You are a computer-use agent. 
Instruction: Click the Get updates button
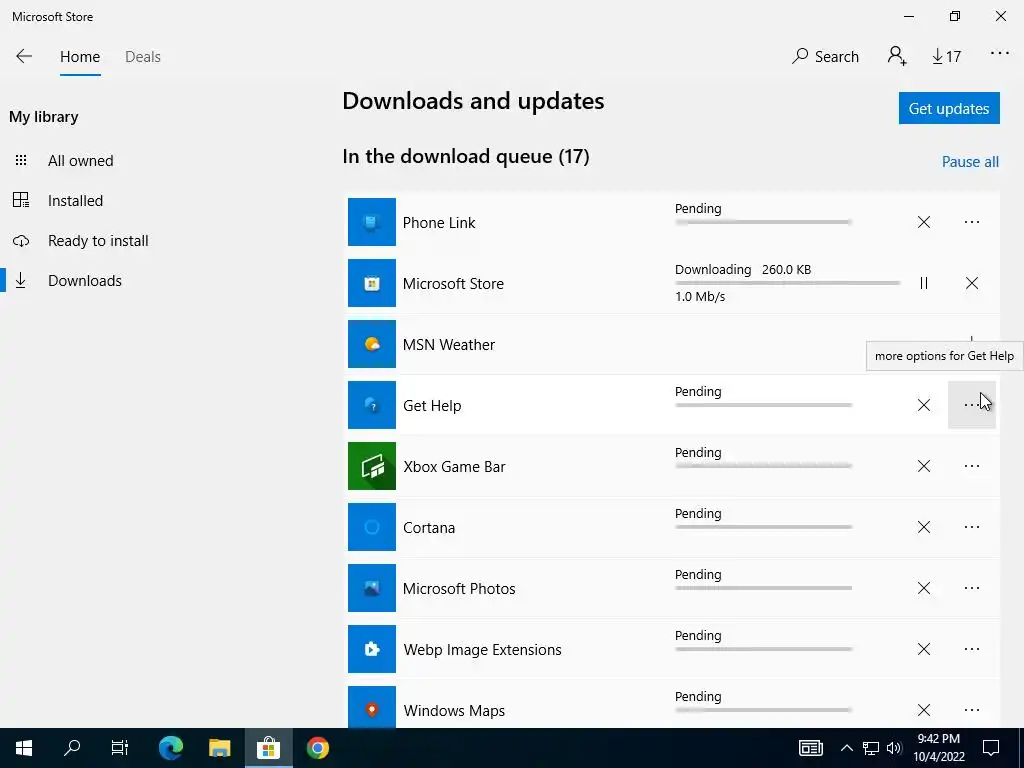pyautogui.click(x=949, y=108)
